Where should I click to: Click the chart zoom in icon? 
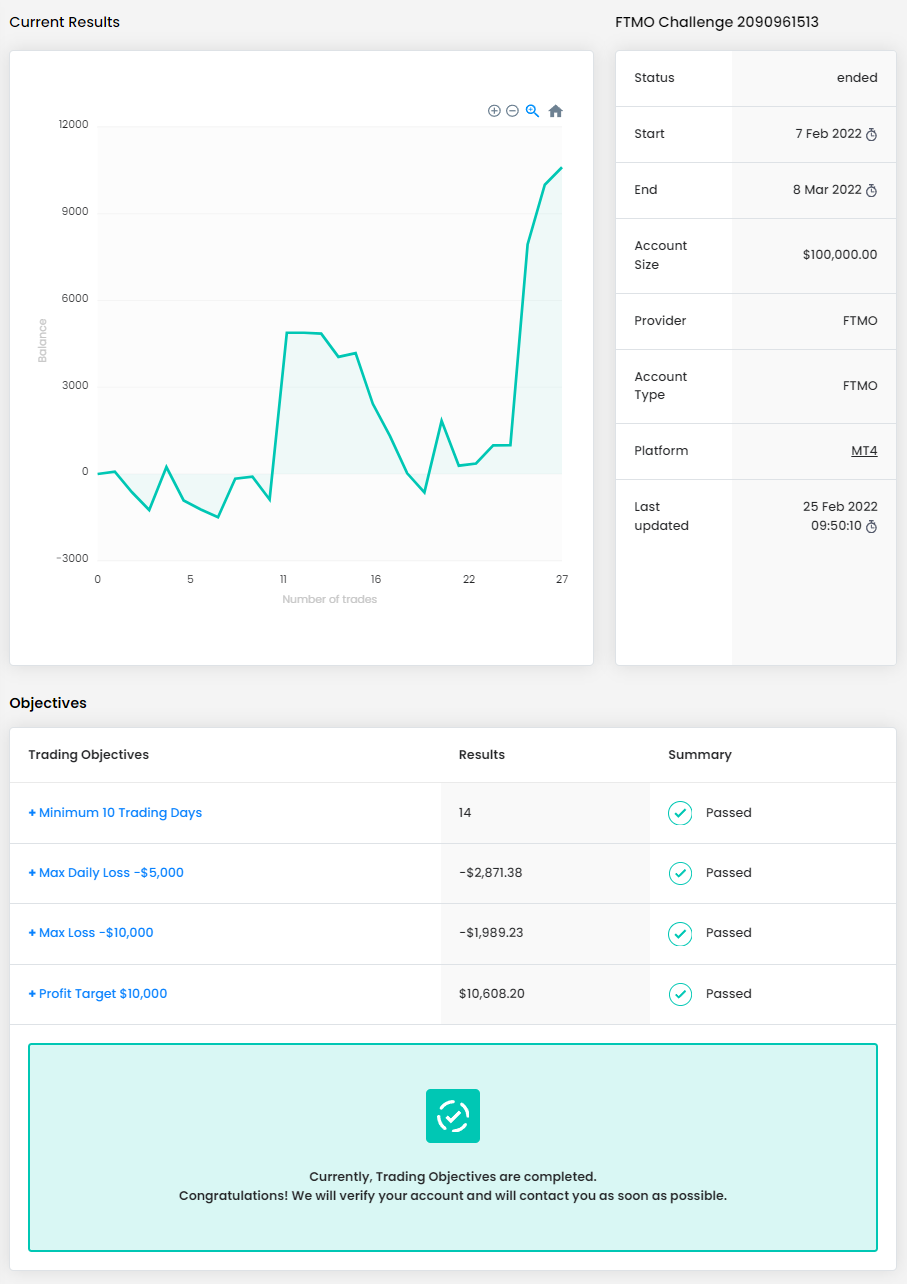coord(494,111)
